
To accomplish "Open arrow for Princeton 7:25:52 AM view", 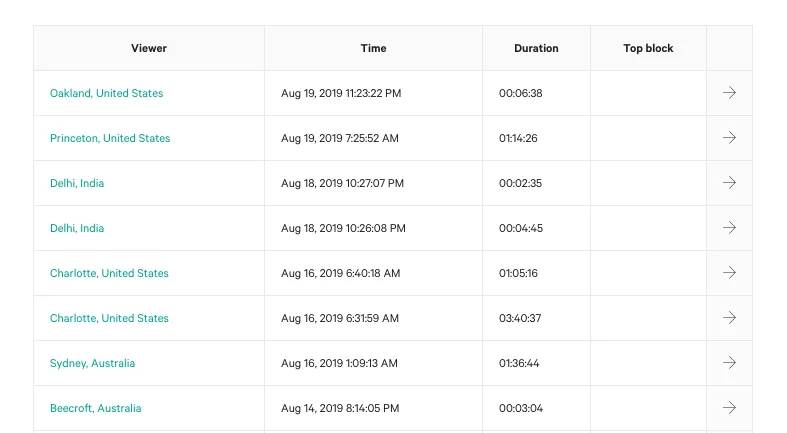I will point(729,137).
